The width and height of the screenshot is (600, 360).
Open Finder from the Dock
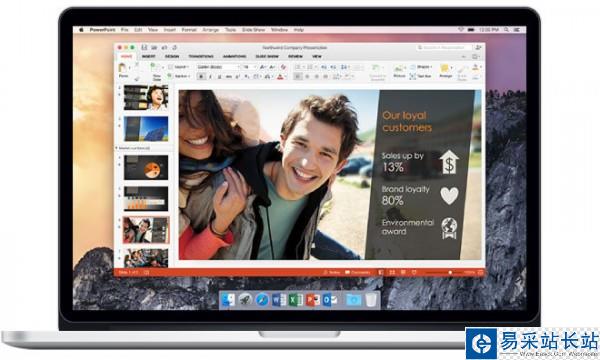(x=228, y=300)
